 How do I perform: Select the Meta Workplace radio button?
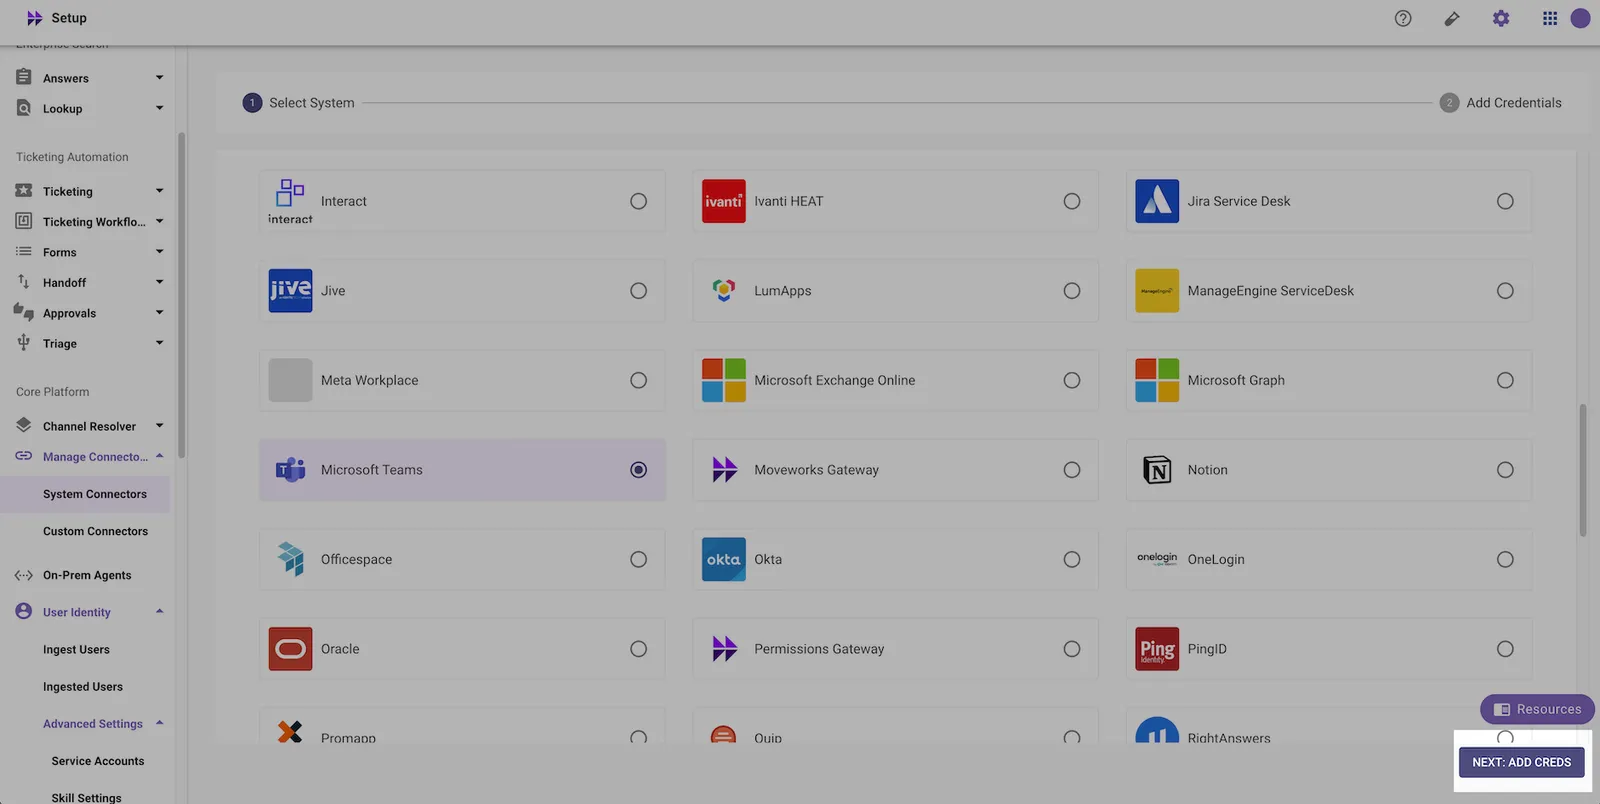pyautogui.click(x=638, y=380)
